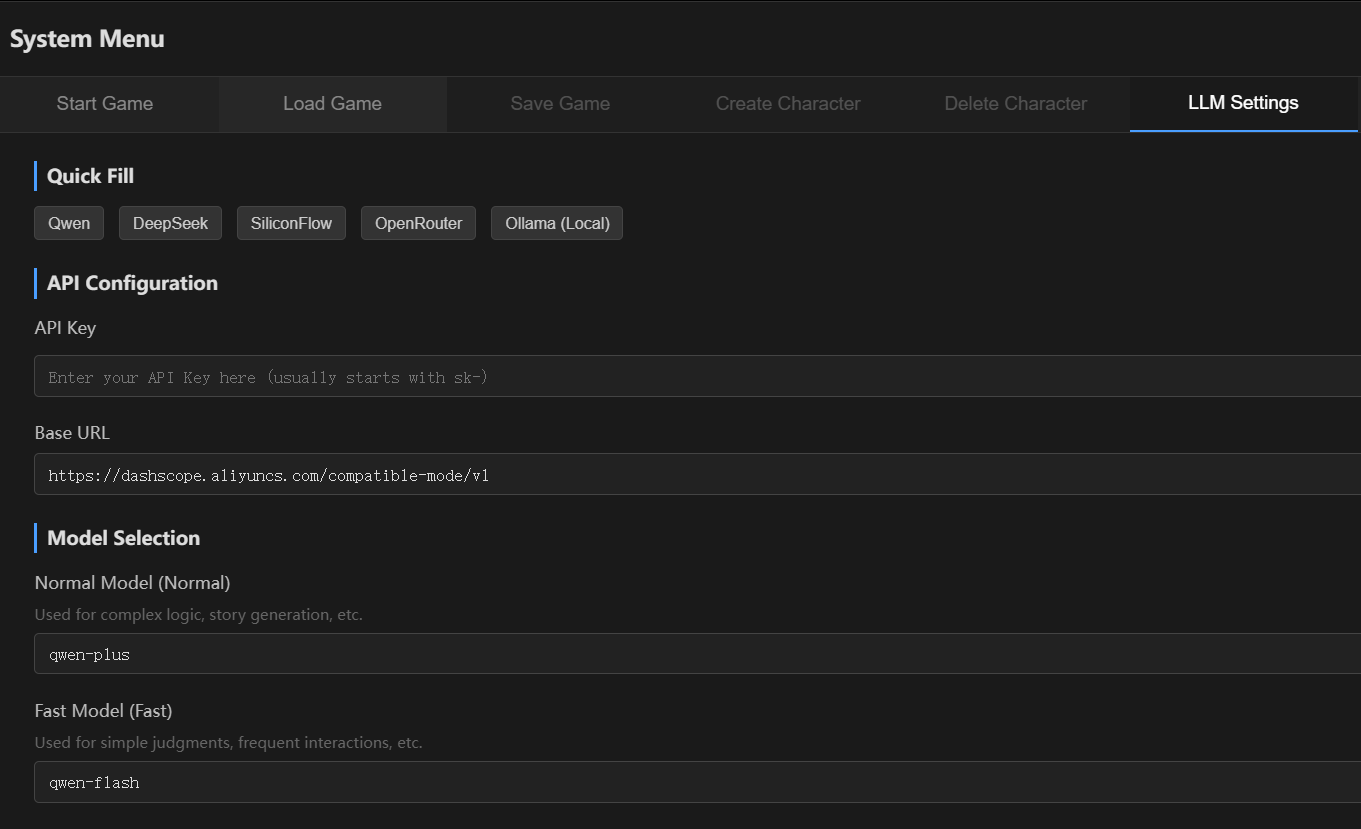Viewport: 1361px width, 829px height.
Task: Select the OpenRouter provider preset
Action: (418, 223)
